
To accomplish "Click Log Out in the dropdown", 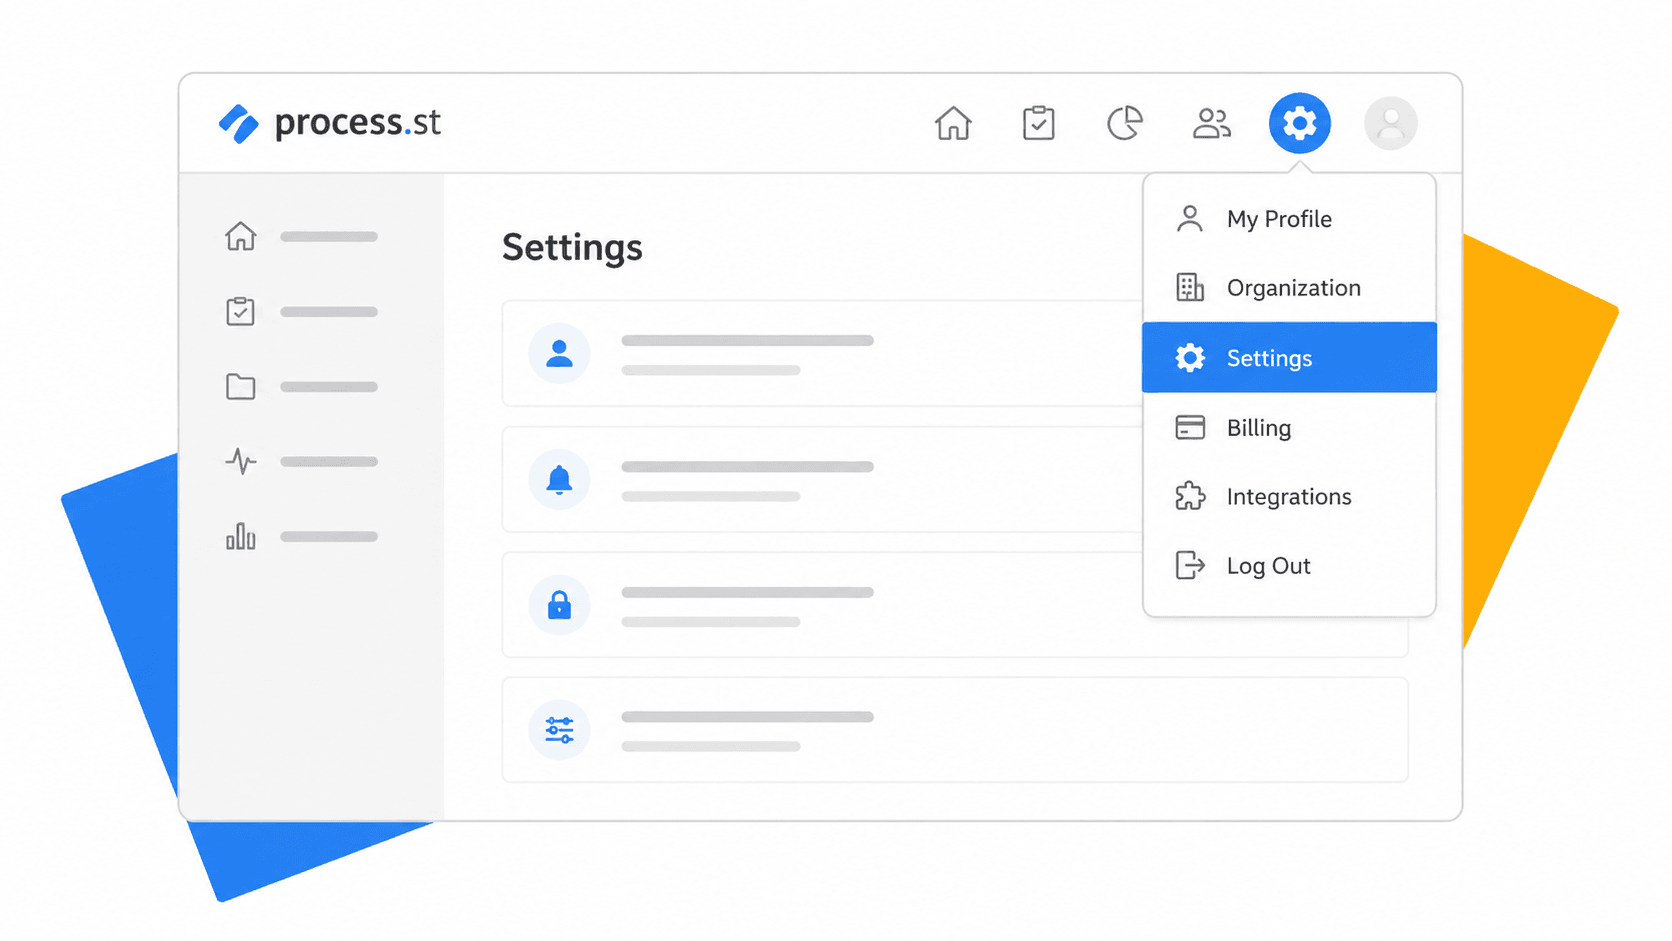I will pos(1269,565).
